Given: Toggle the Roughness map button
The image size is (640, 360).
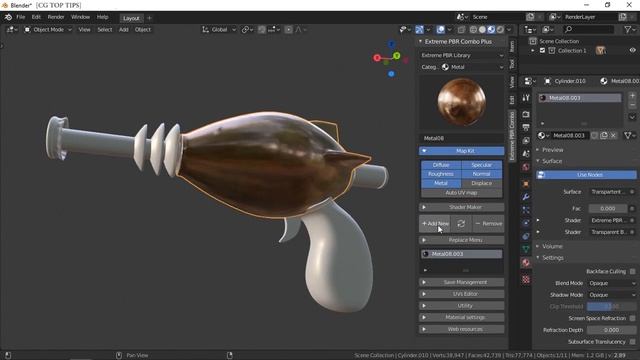Looking at the screenshot, I should pos(441,174).
